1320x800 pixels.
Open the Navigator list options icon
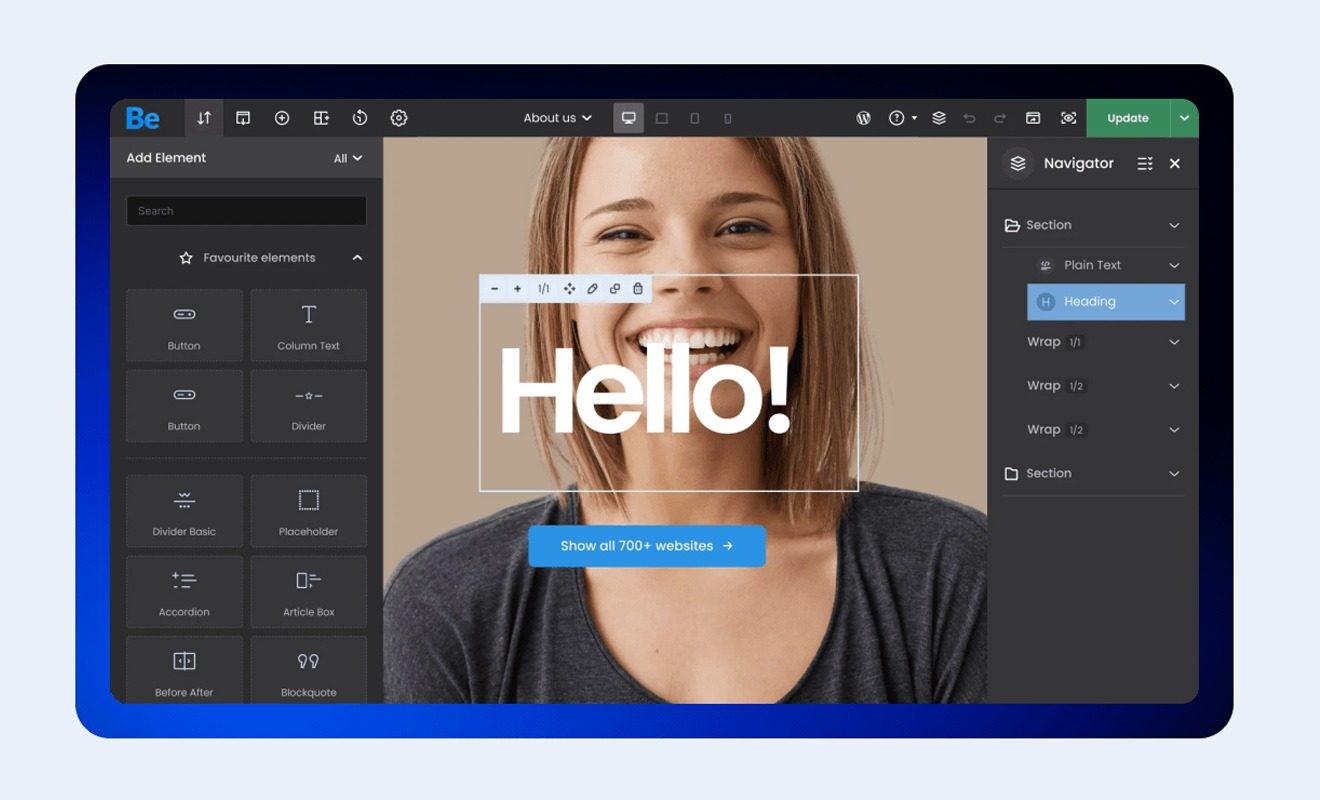click(1145, 163)
